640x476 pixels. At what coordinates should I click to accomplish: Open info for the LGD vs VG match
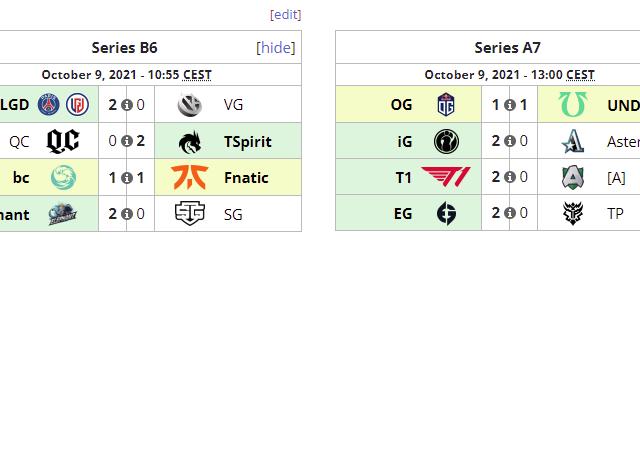click(127, 104)
